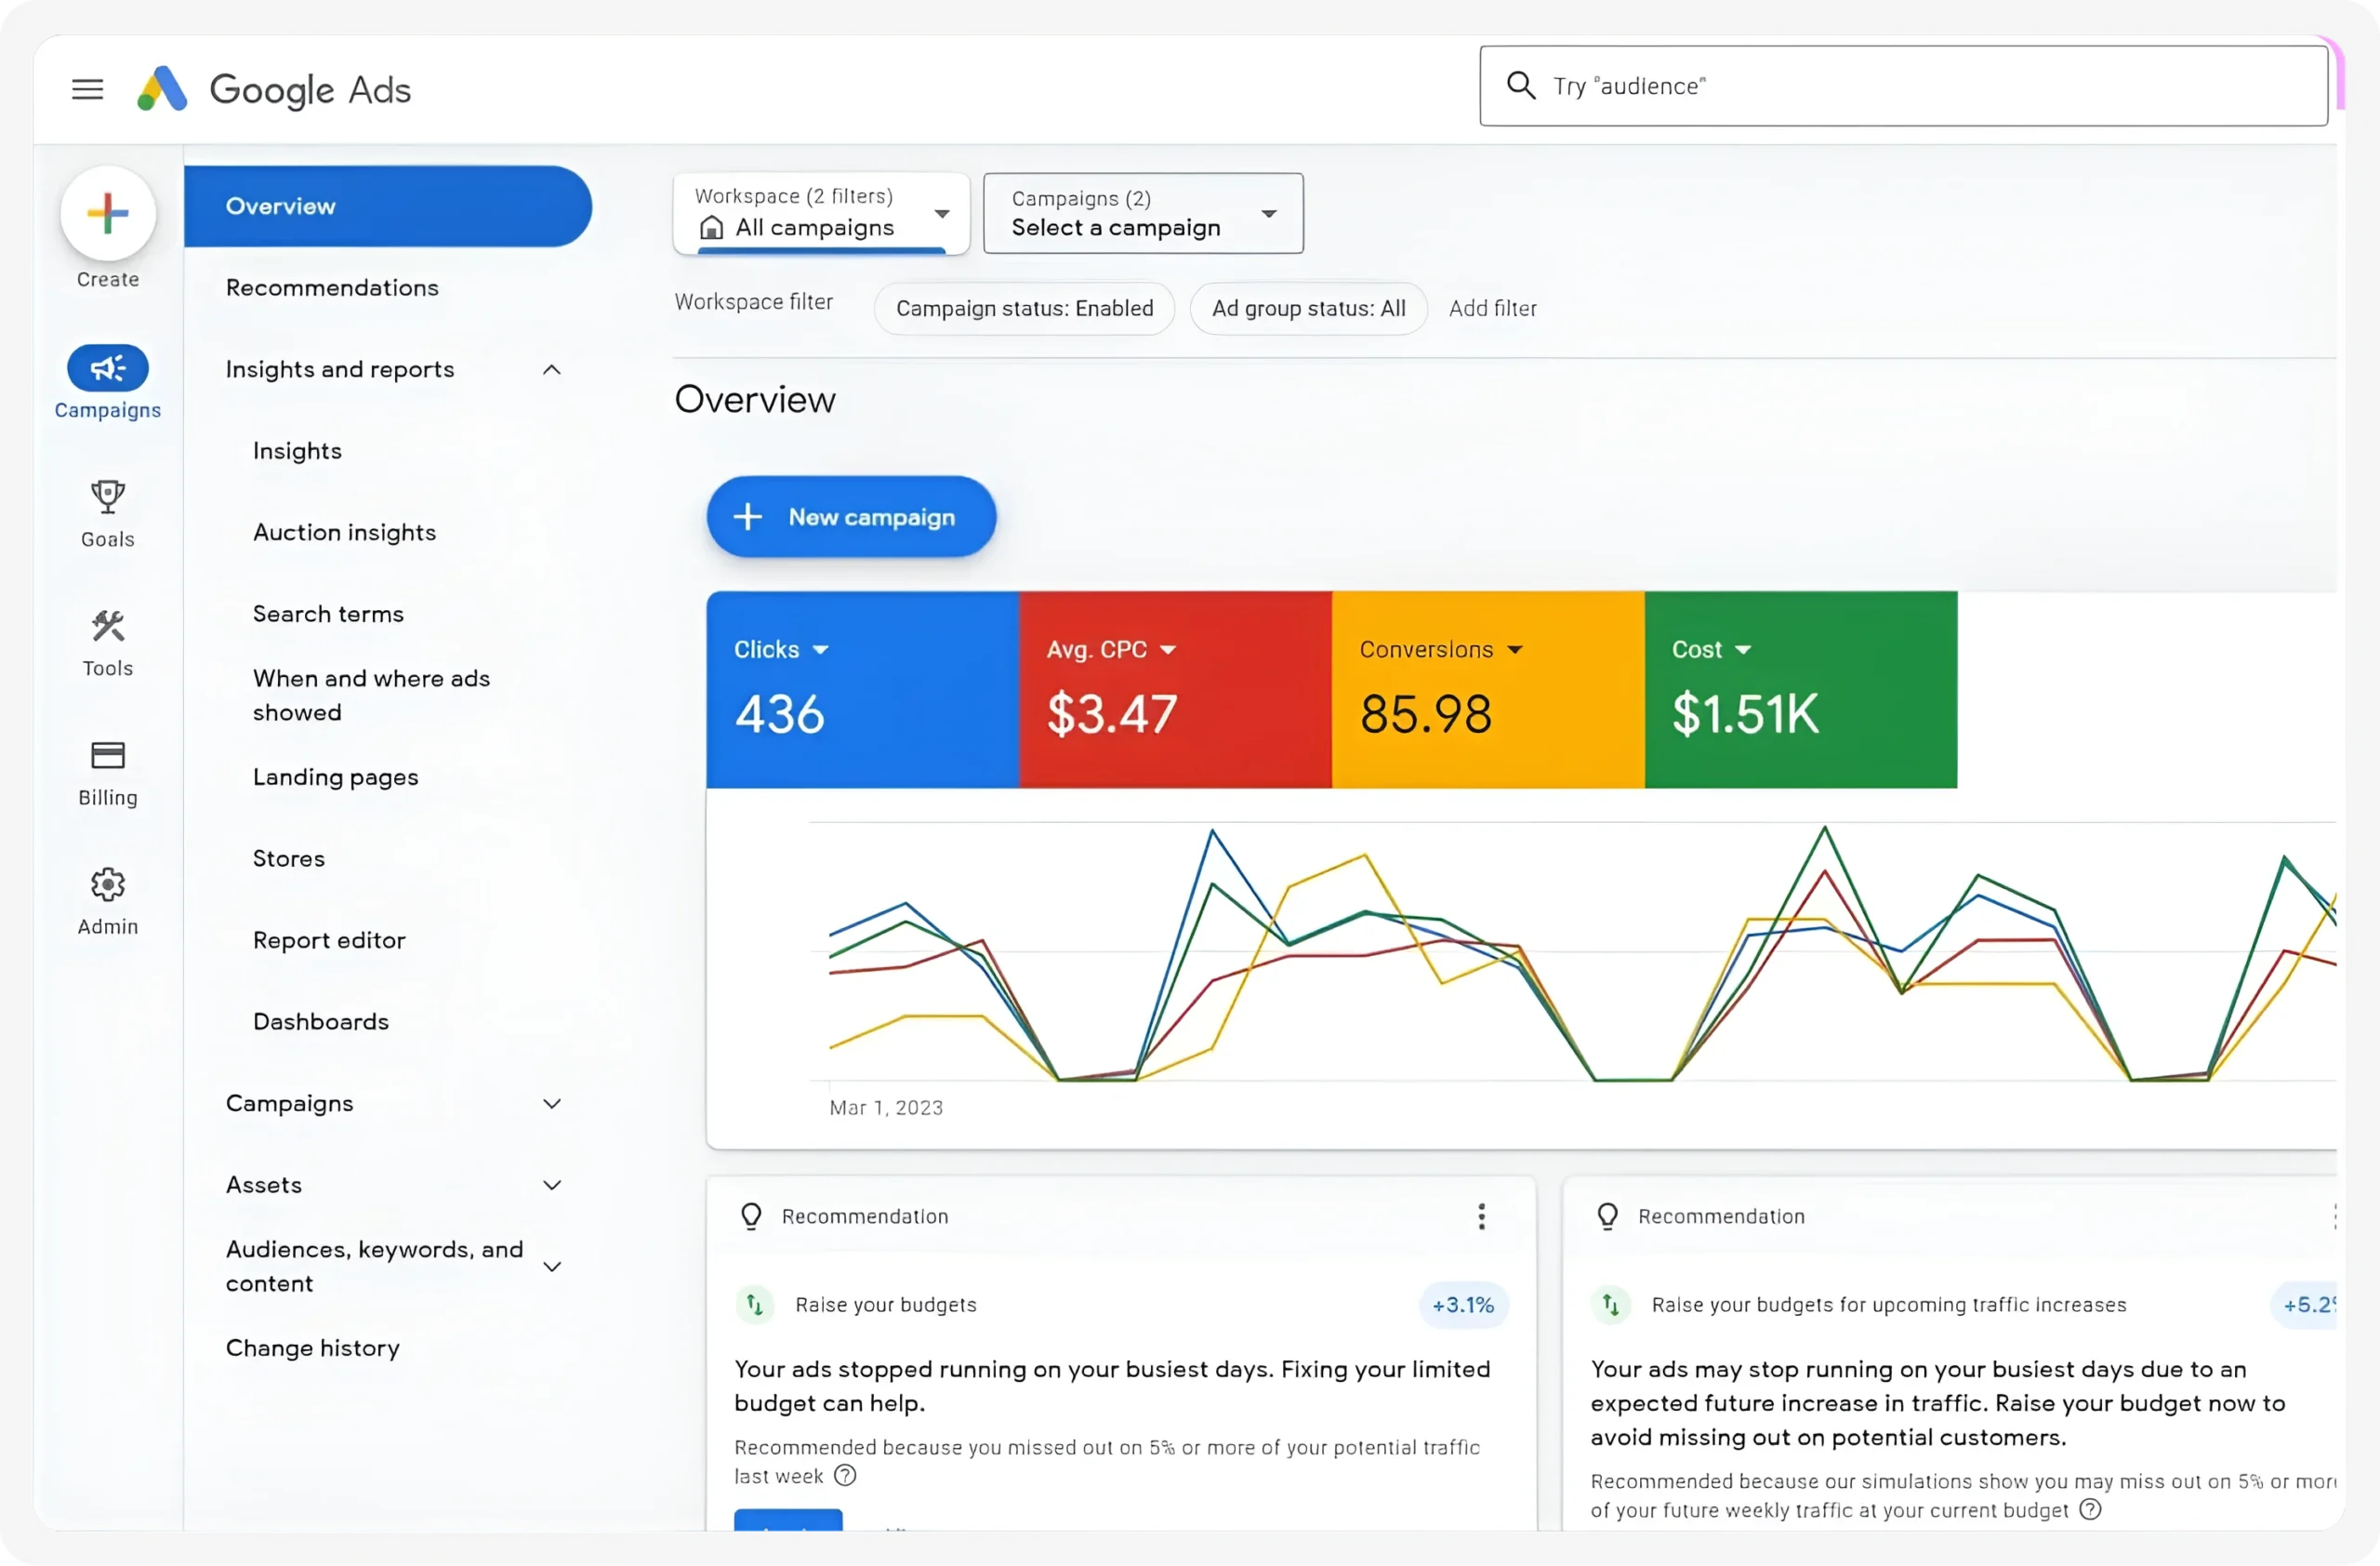Image resolution: width=2380 pixels, height=1566 pixels.
Task: Click the Create plus button
Action: click(x=108, y=212)
